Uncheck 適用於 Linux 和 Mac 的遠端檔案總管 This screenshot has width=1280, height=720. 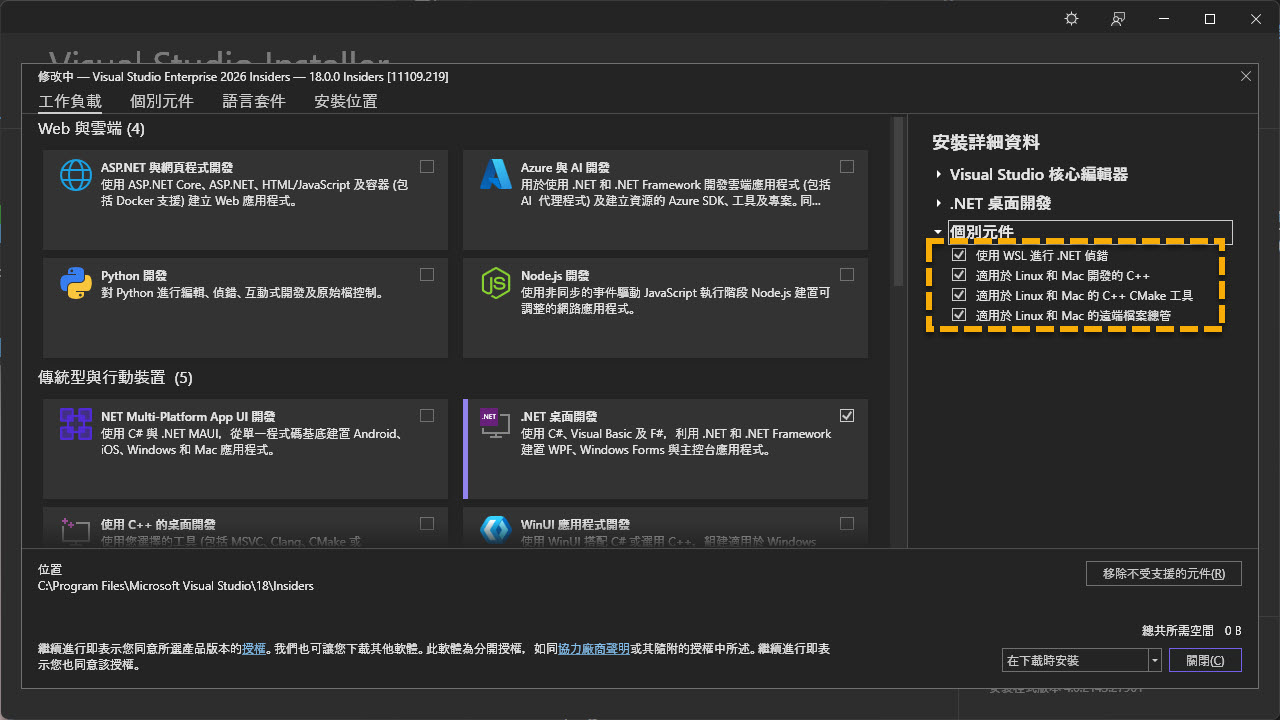tap(959, 316)
